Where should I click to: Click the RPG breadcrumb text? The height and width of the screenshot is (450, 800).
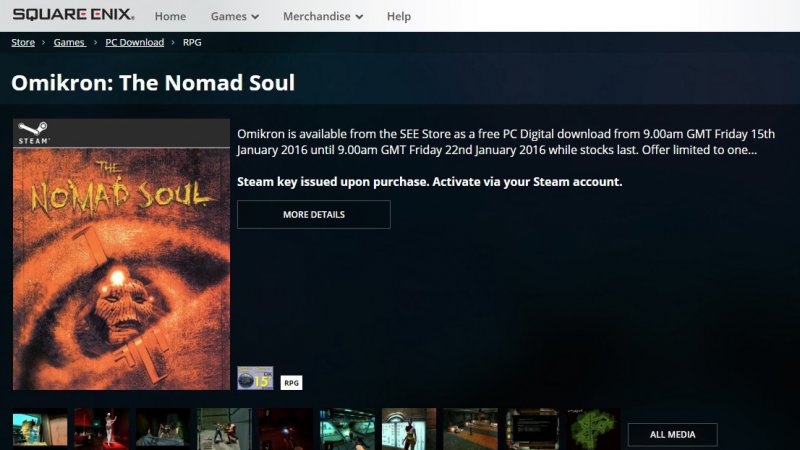[x=192, y=42]
